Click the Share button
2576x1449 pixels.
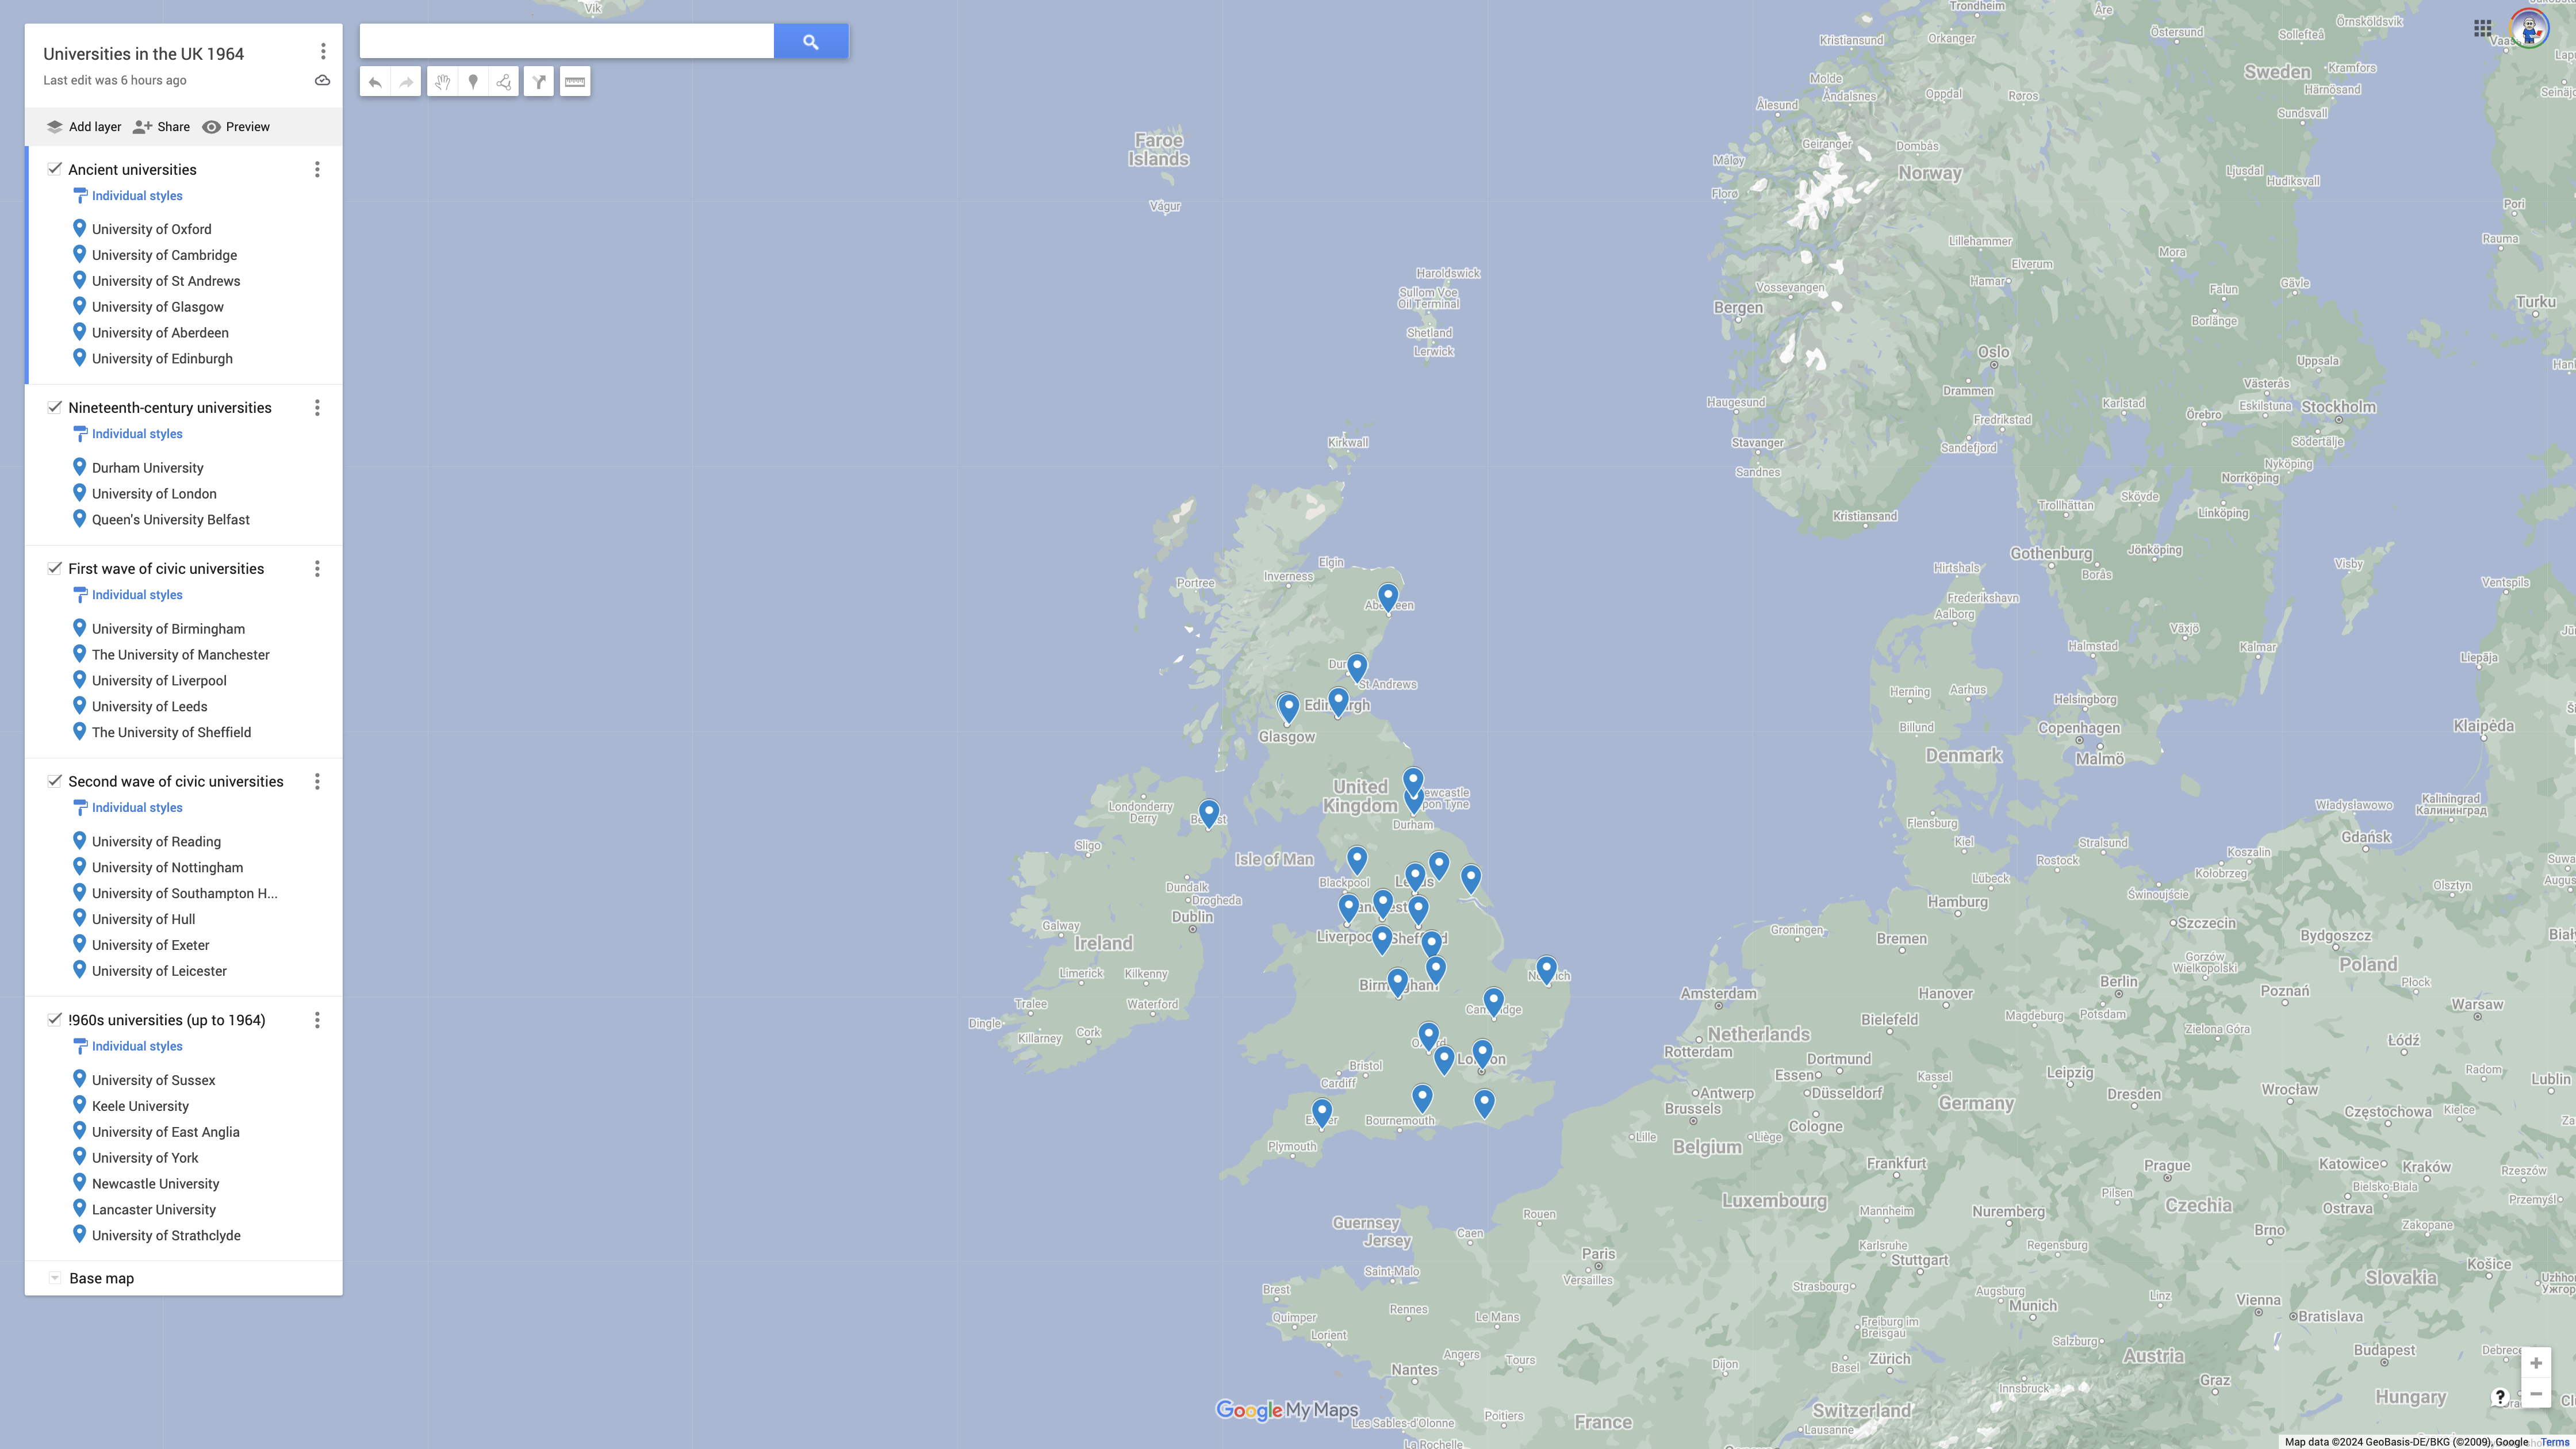point(161,127)
